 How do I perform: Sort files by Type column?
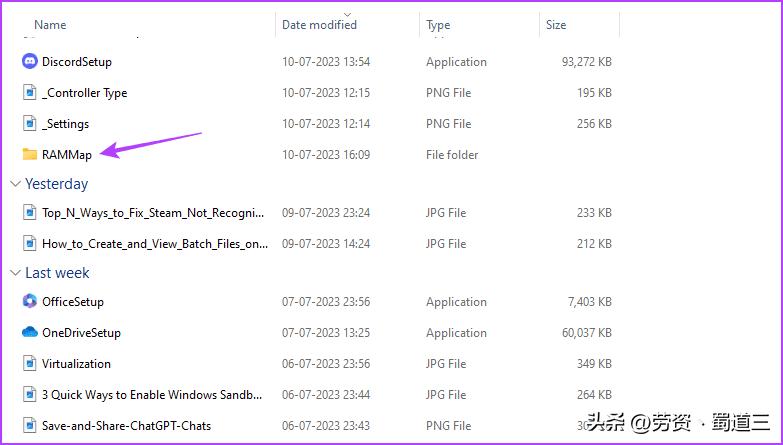438,25
